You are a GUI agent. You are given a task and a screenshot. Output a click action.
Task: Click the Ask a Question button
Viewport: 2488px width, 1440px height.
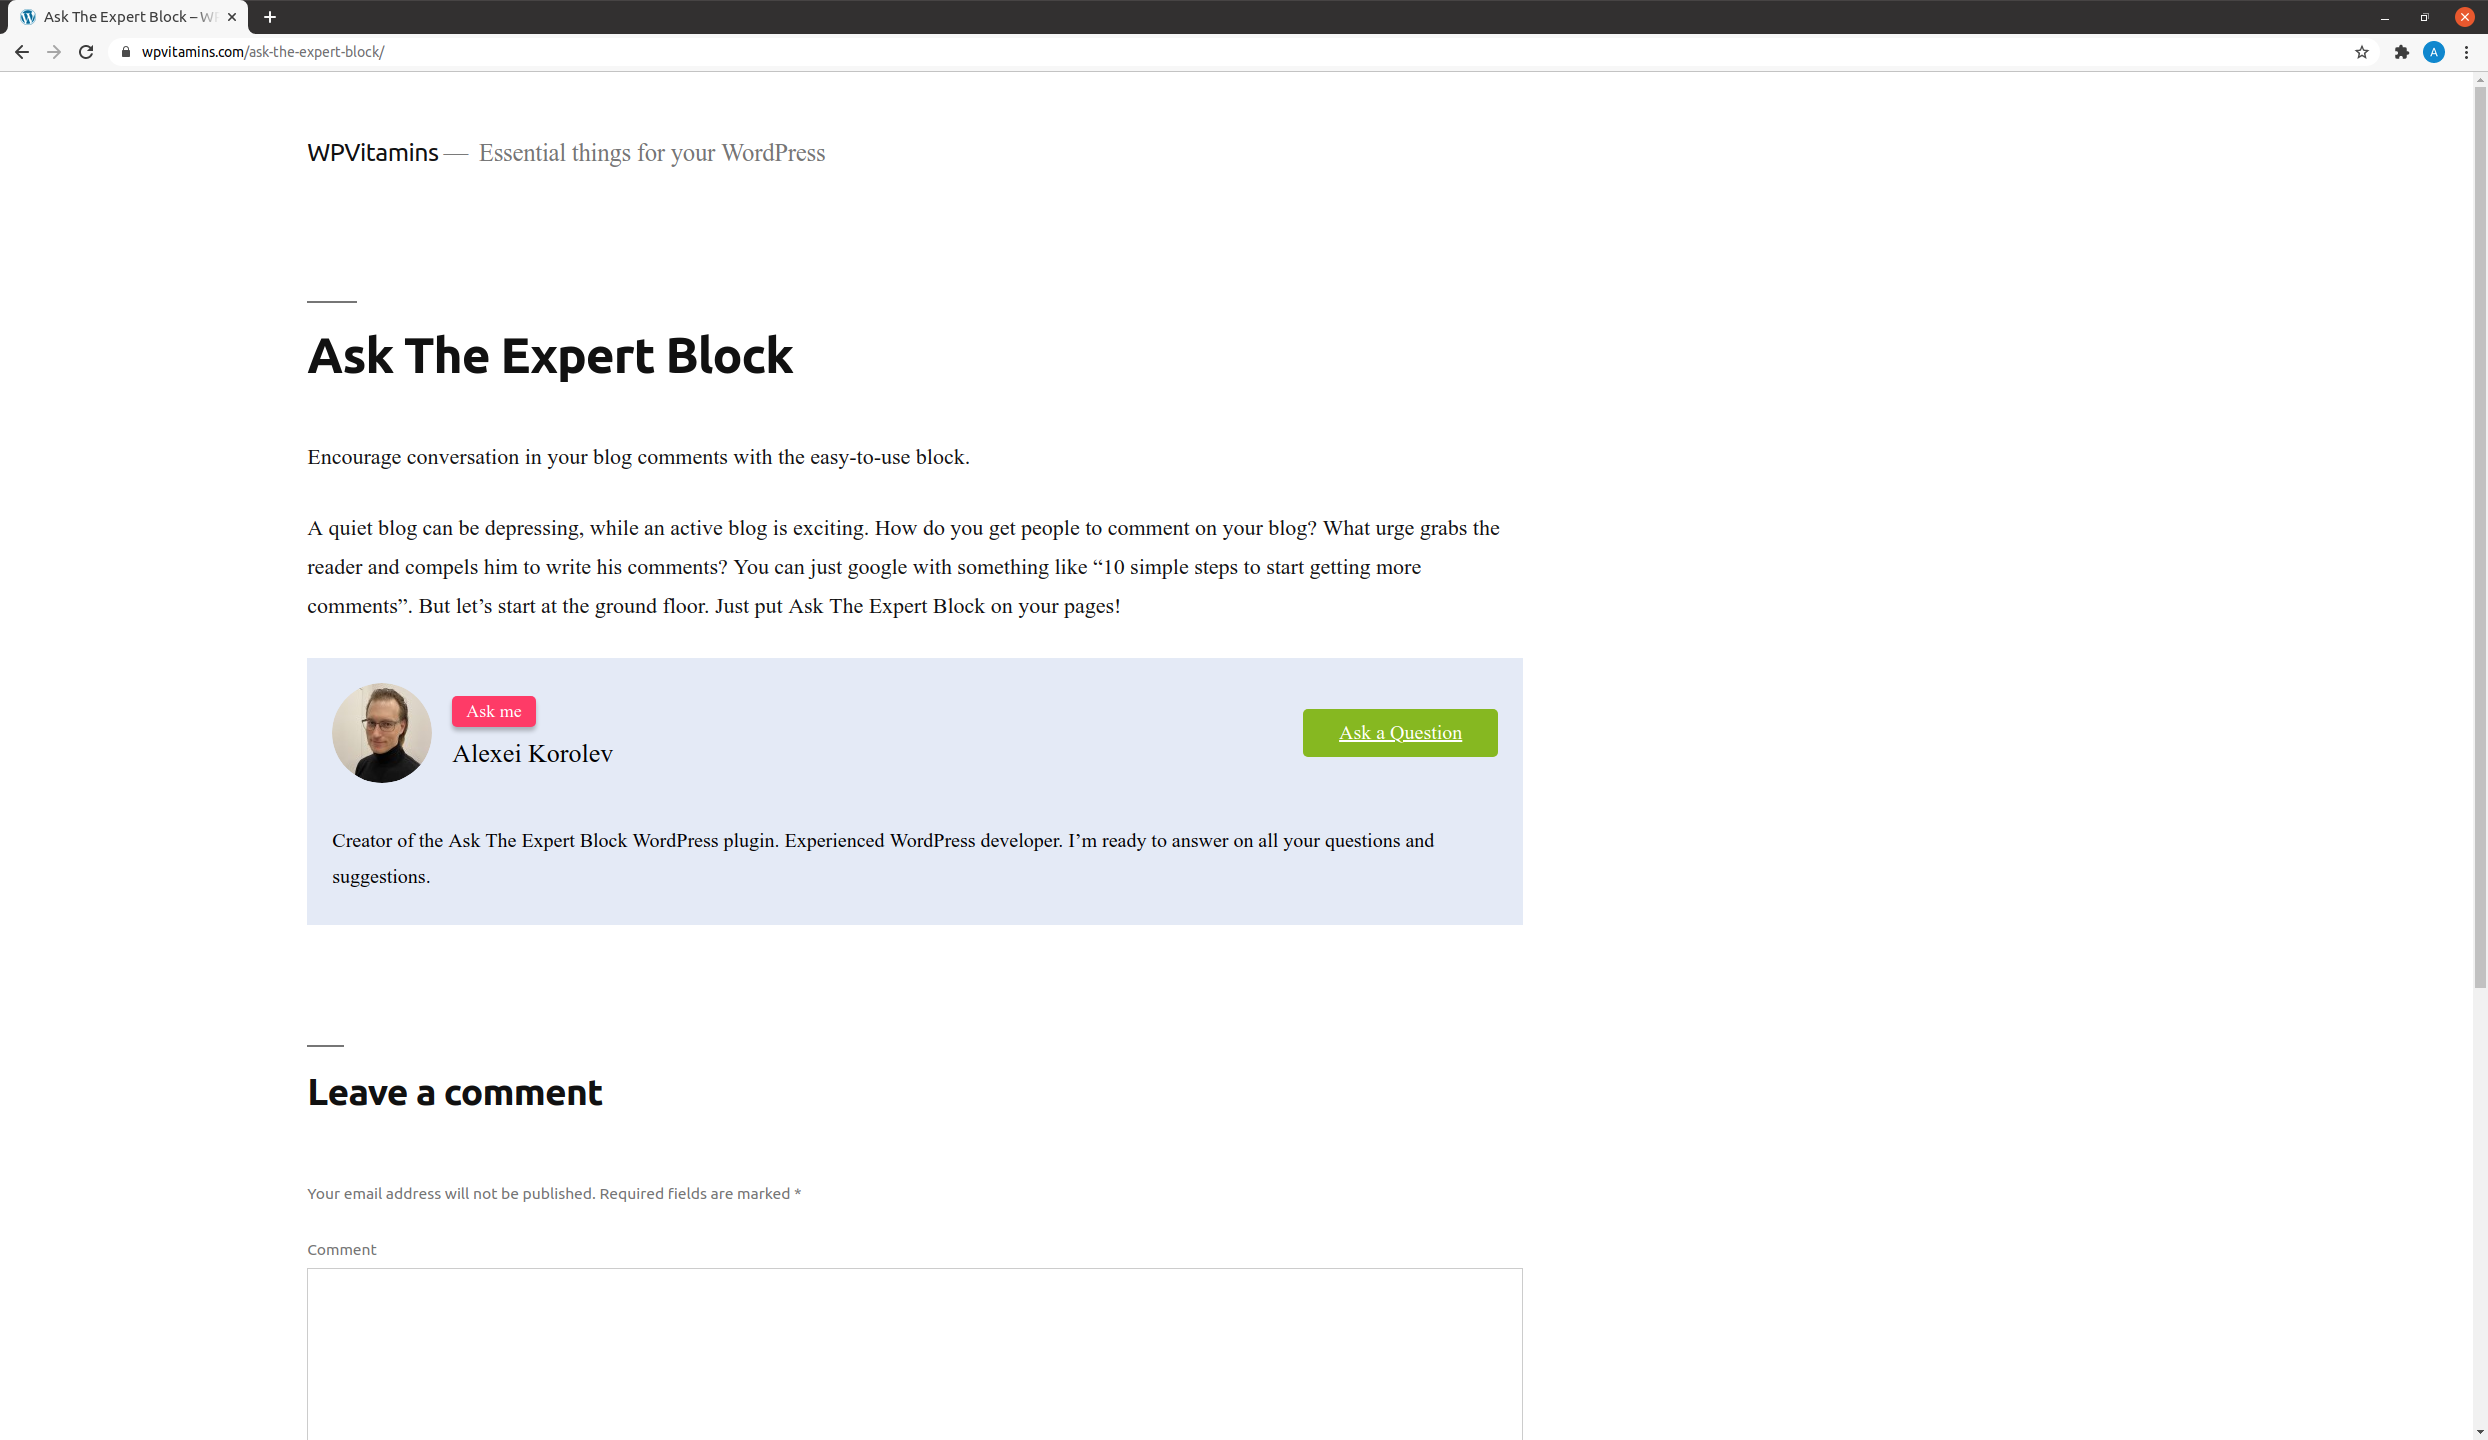[1400, 733]
